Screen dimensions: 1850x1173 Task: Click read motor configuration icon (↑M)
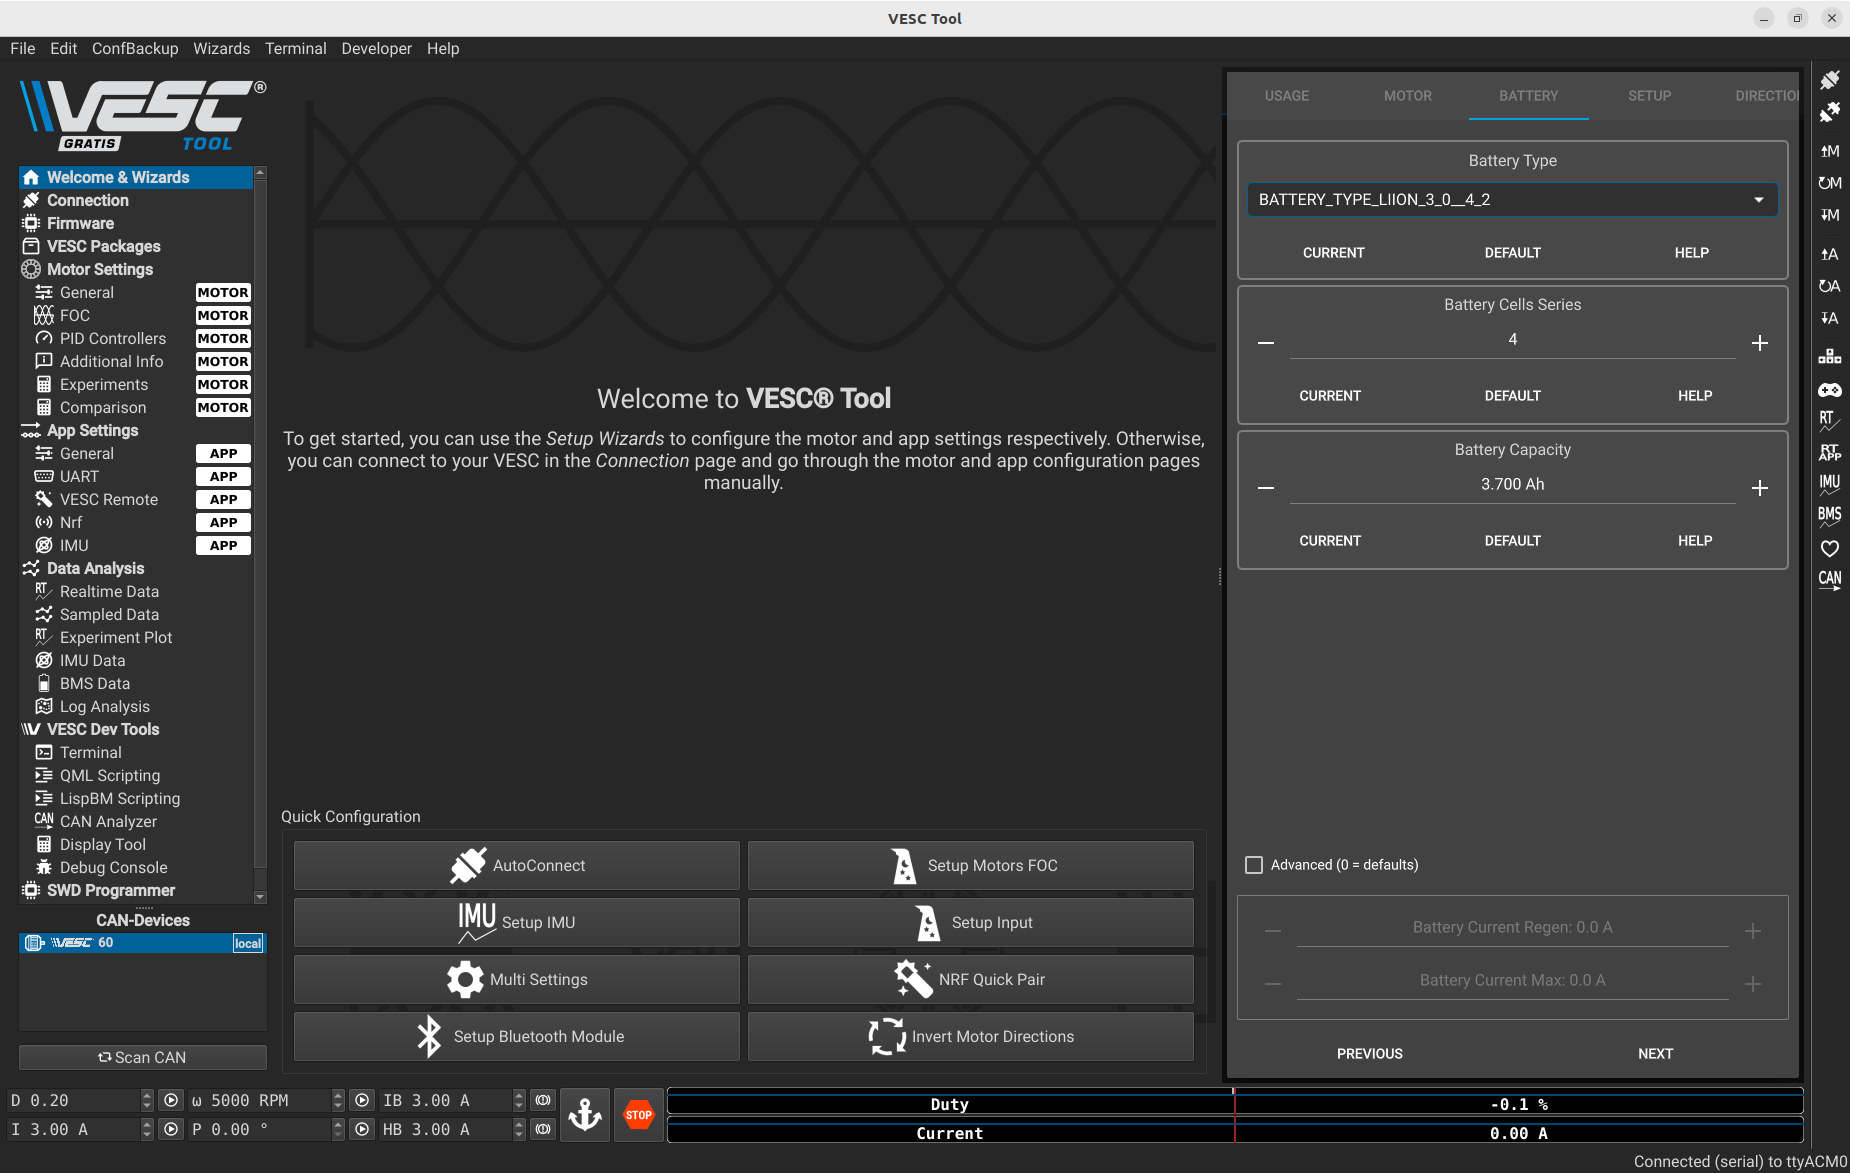(1830, 151)
